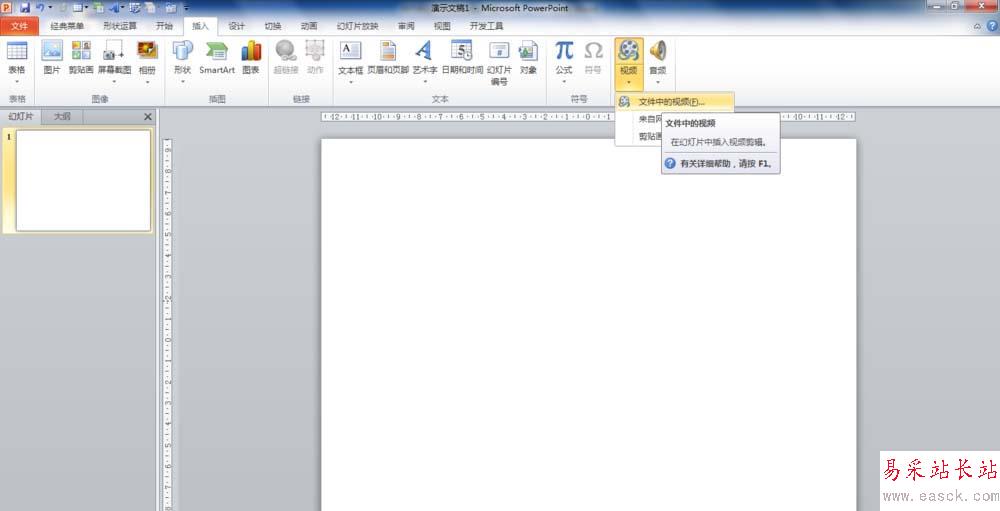Click the PowerPoint application icon
The width and height of the screenshot is (1000, 511).
click(6, 8)
